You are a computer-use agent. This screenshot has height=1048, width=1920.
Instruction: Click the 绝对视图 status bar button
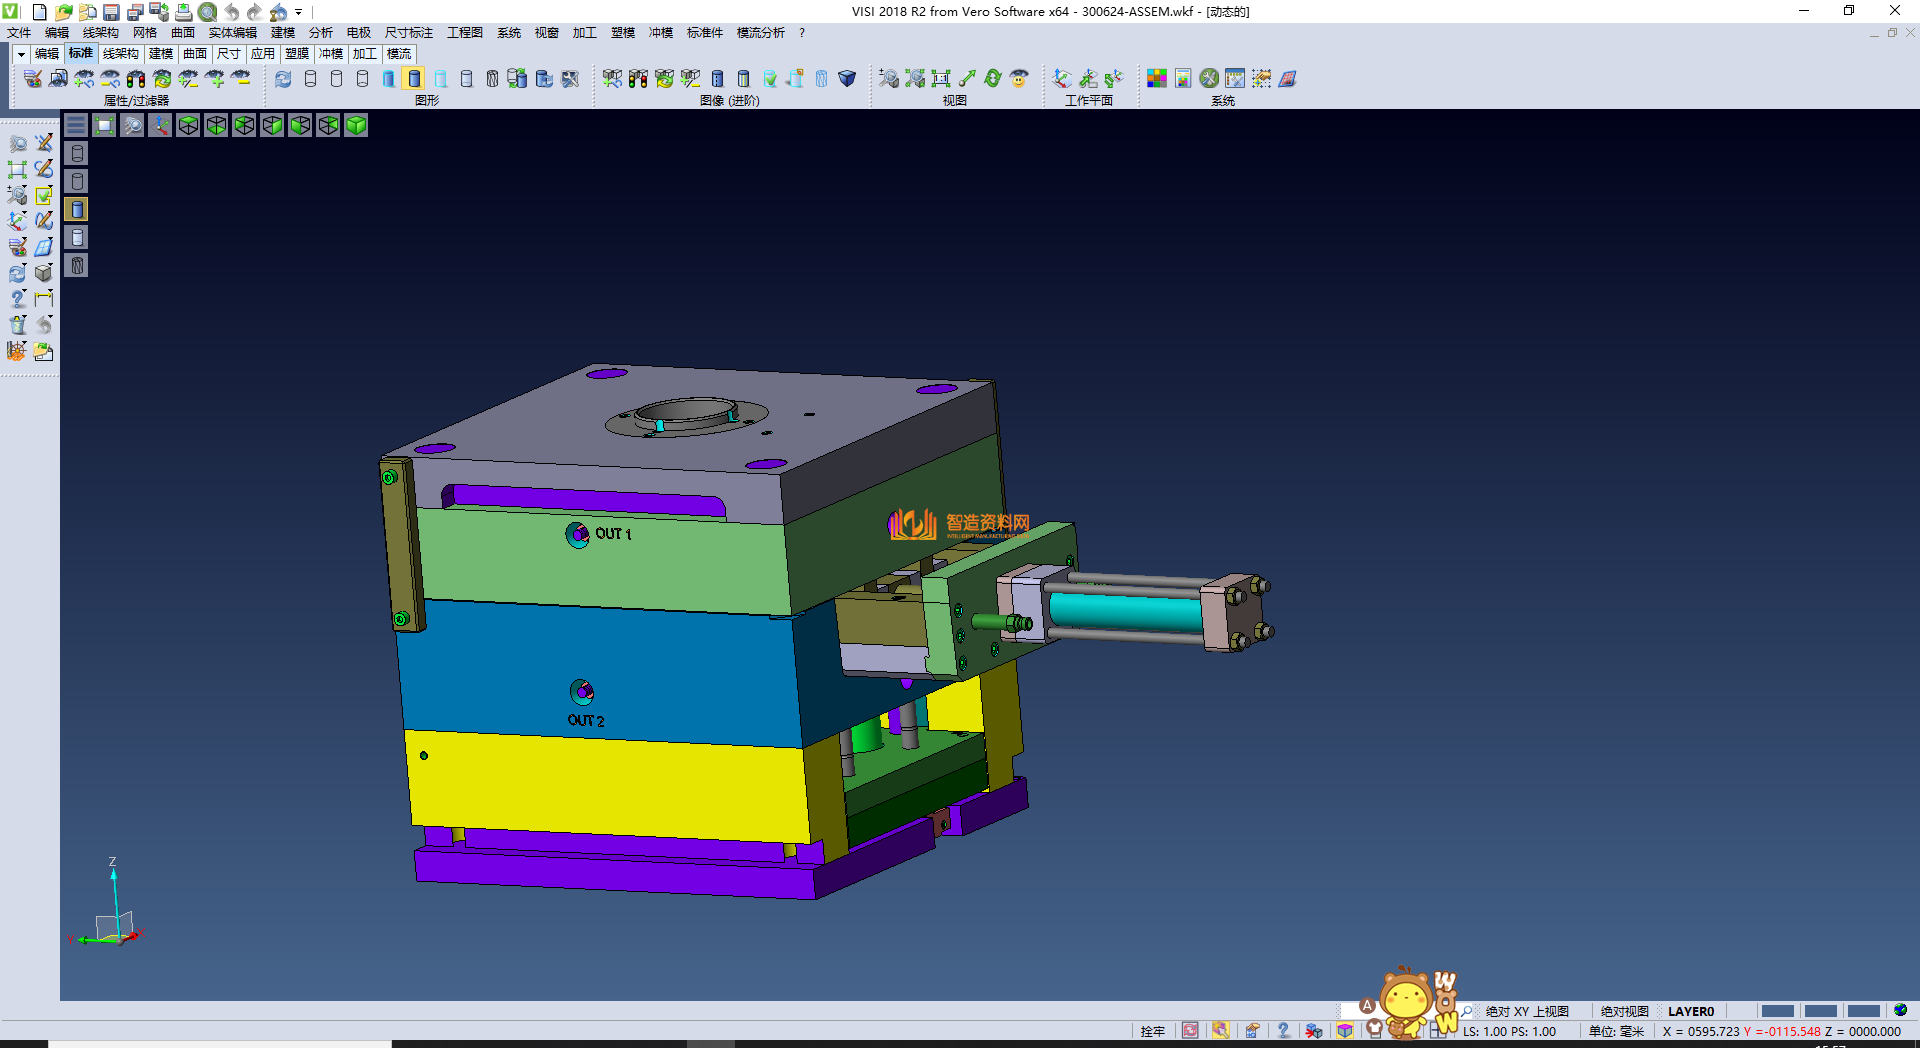click(x=1624, y=1011)
